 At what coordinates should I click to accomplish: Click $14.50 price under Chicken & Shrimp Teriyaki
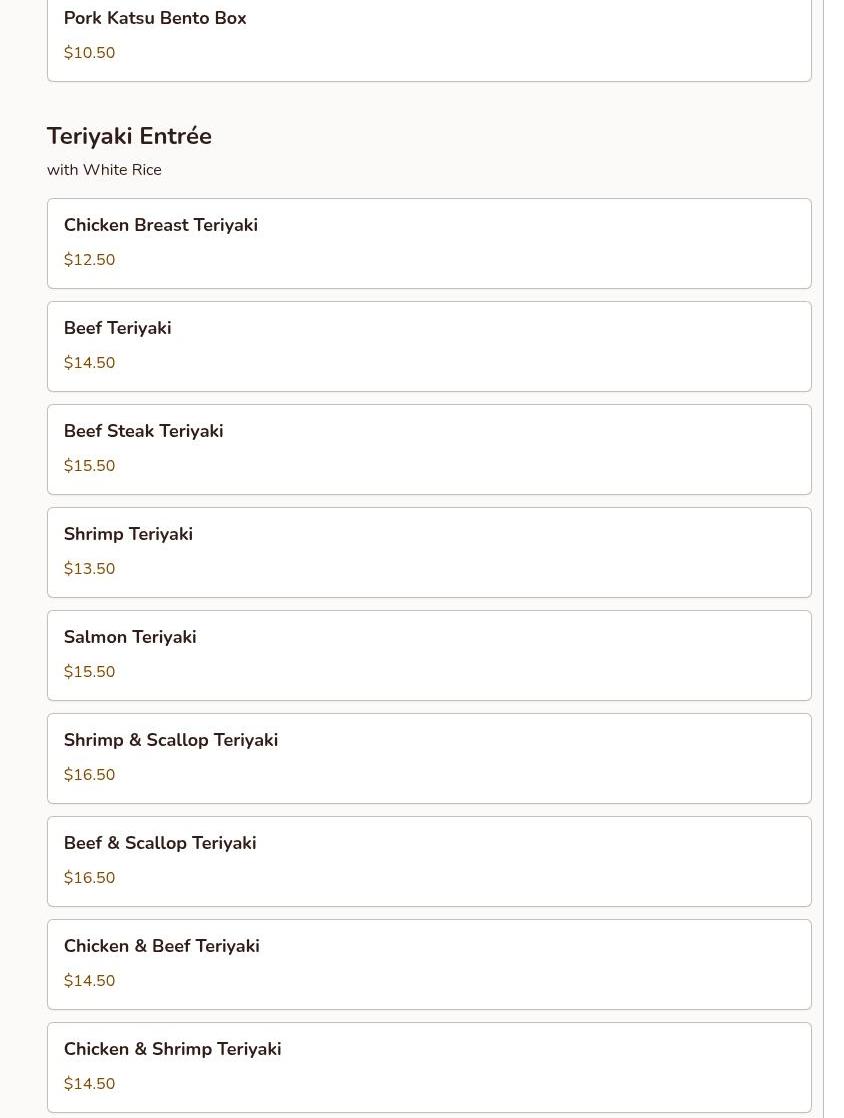(90, 1084)
